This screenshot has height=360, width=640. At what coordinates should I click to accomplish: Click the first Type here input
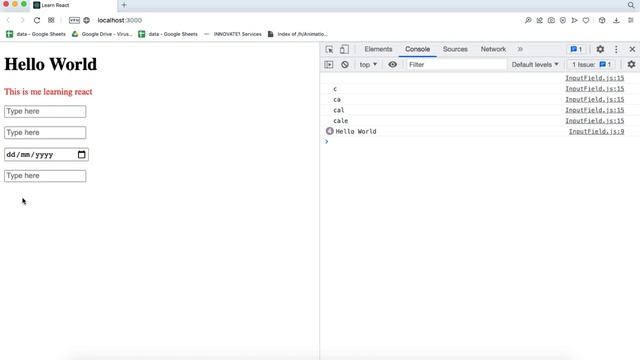pyautogui.click(x=45, y=111)
